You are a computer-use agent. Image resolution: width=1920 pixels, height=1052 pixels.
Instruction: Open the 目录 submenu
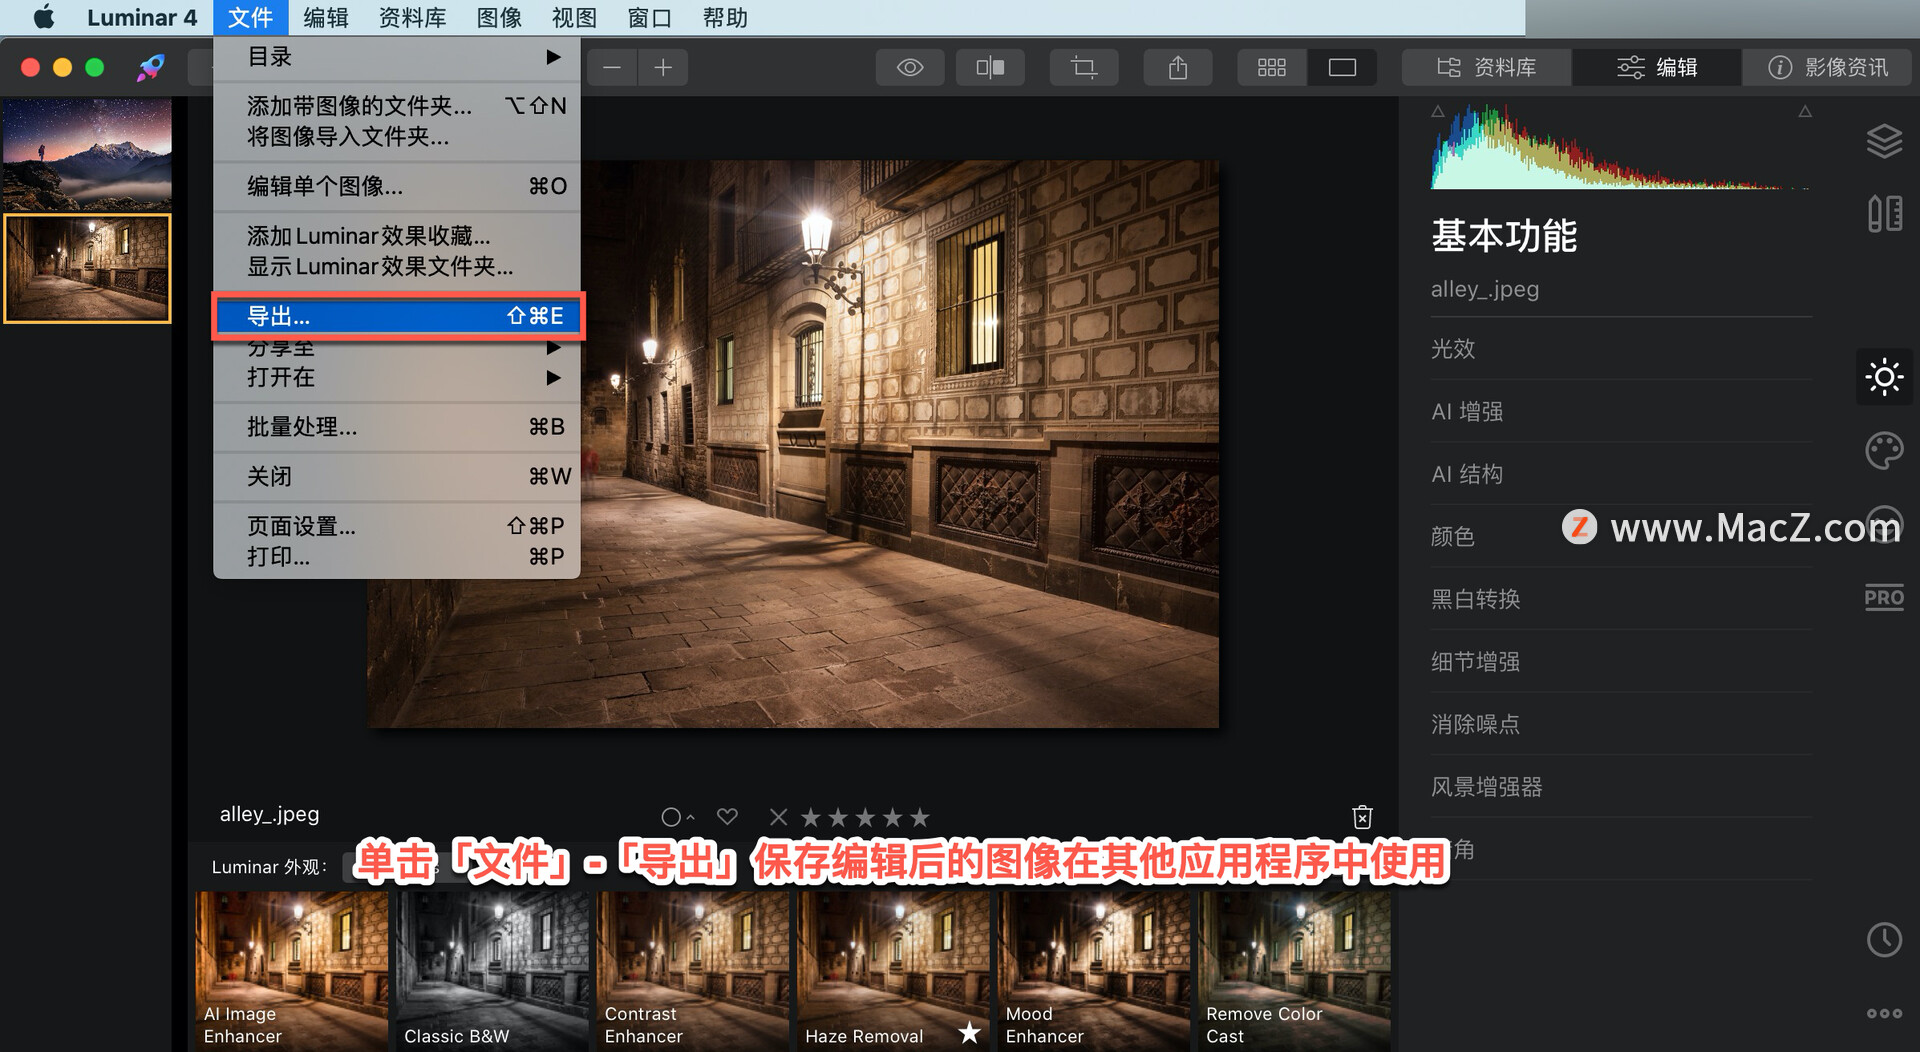(x=397, y=57)
